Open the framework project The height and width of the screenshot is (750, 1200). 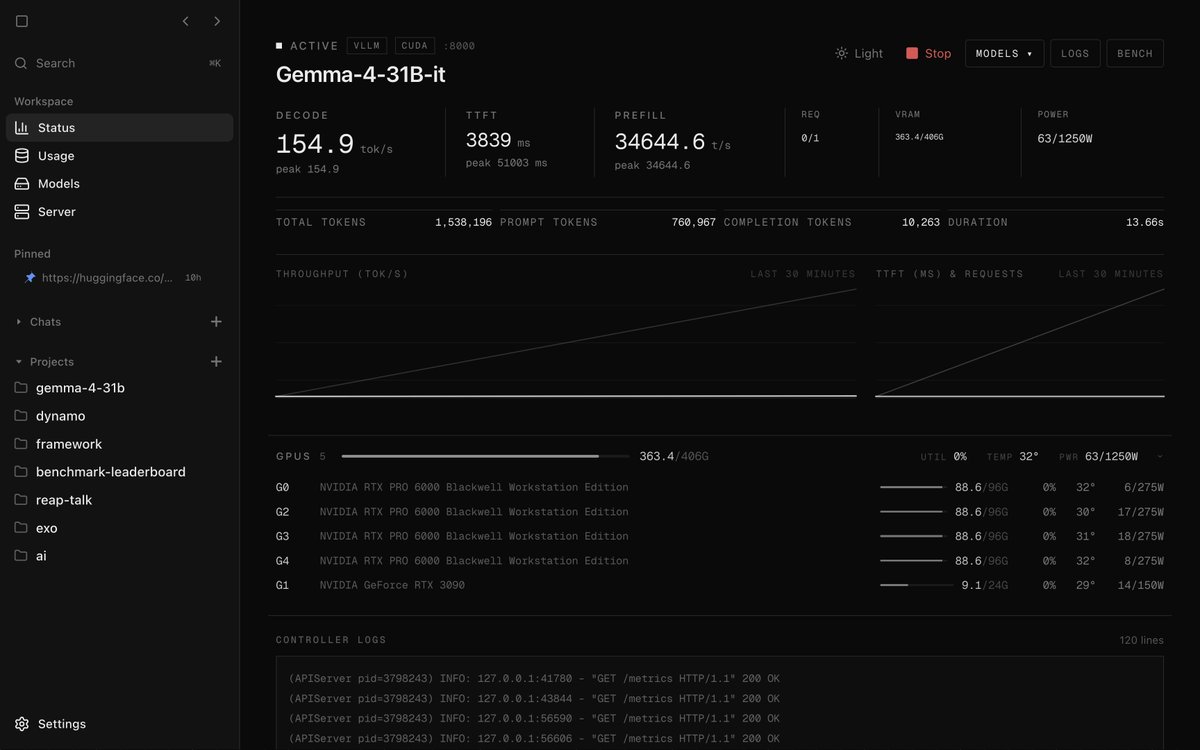pos(120,444)
